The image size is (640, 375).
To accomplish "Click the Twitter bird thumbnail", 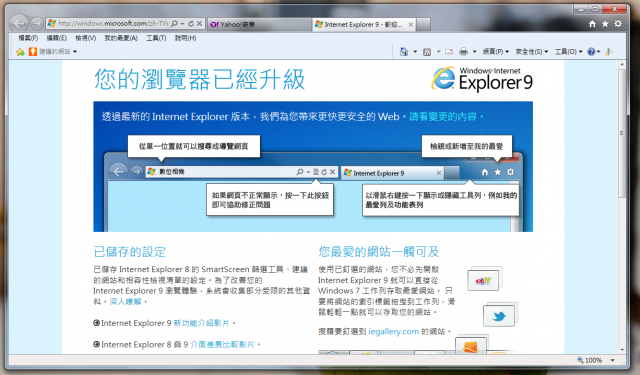I will coord(500,315).
